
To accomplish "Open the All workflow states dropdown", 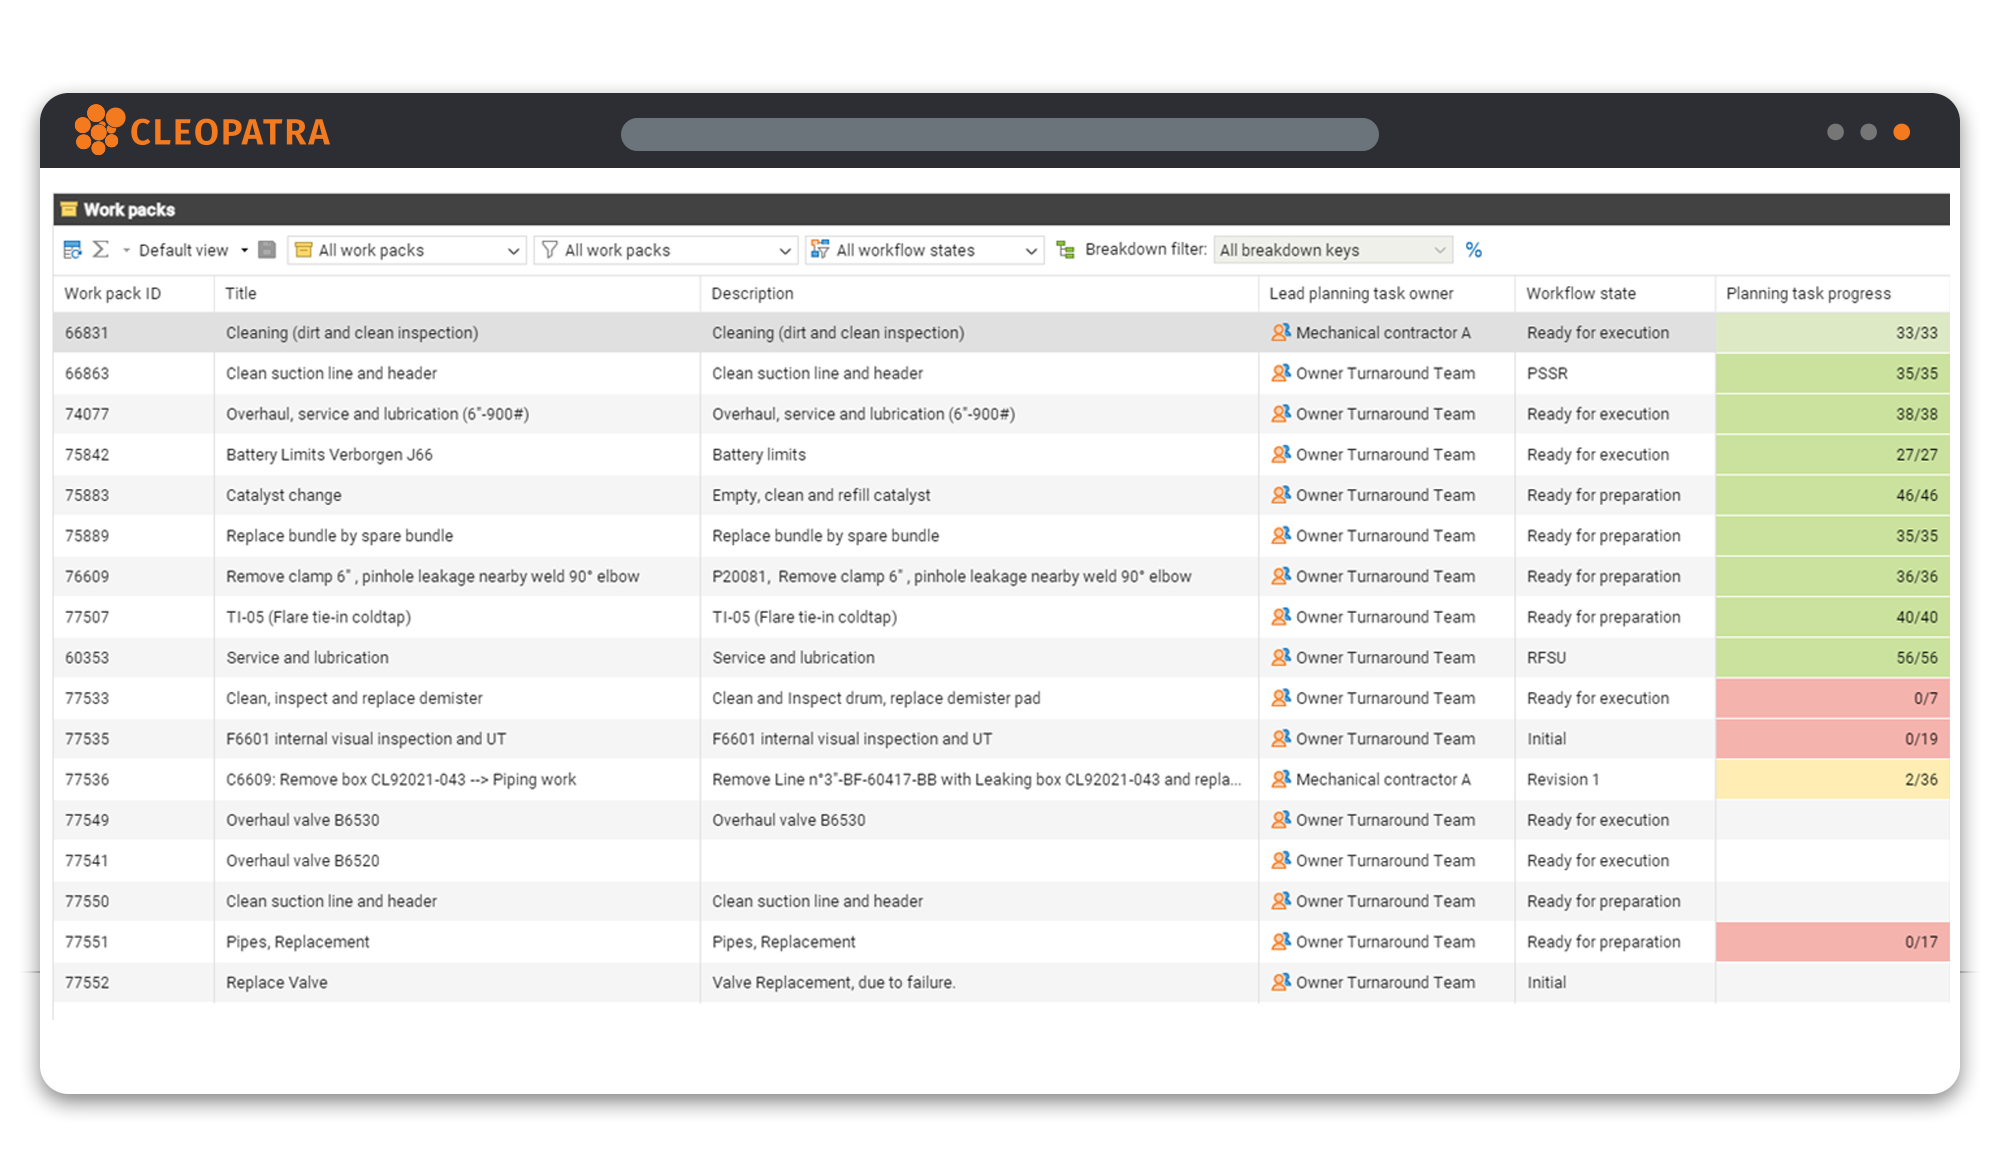I will (1032, 249).
